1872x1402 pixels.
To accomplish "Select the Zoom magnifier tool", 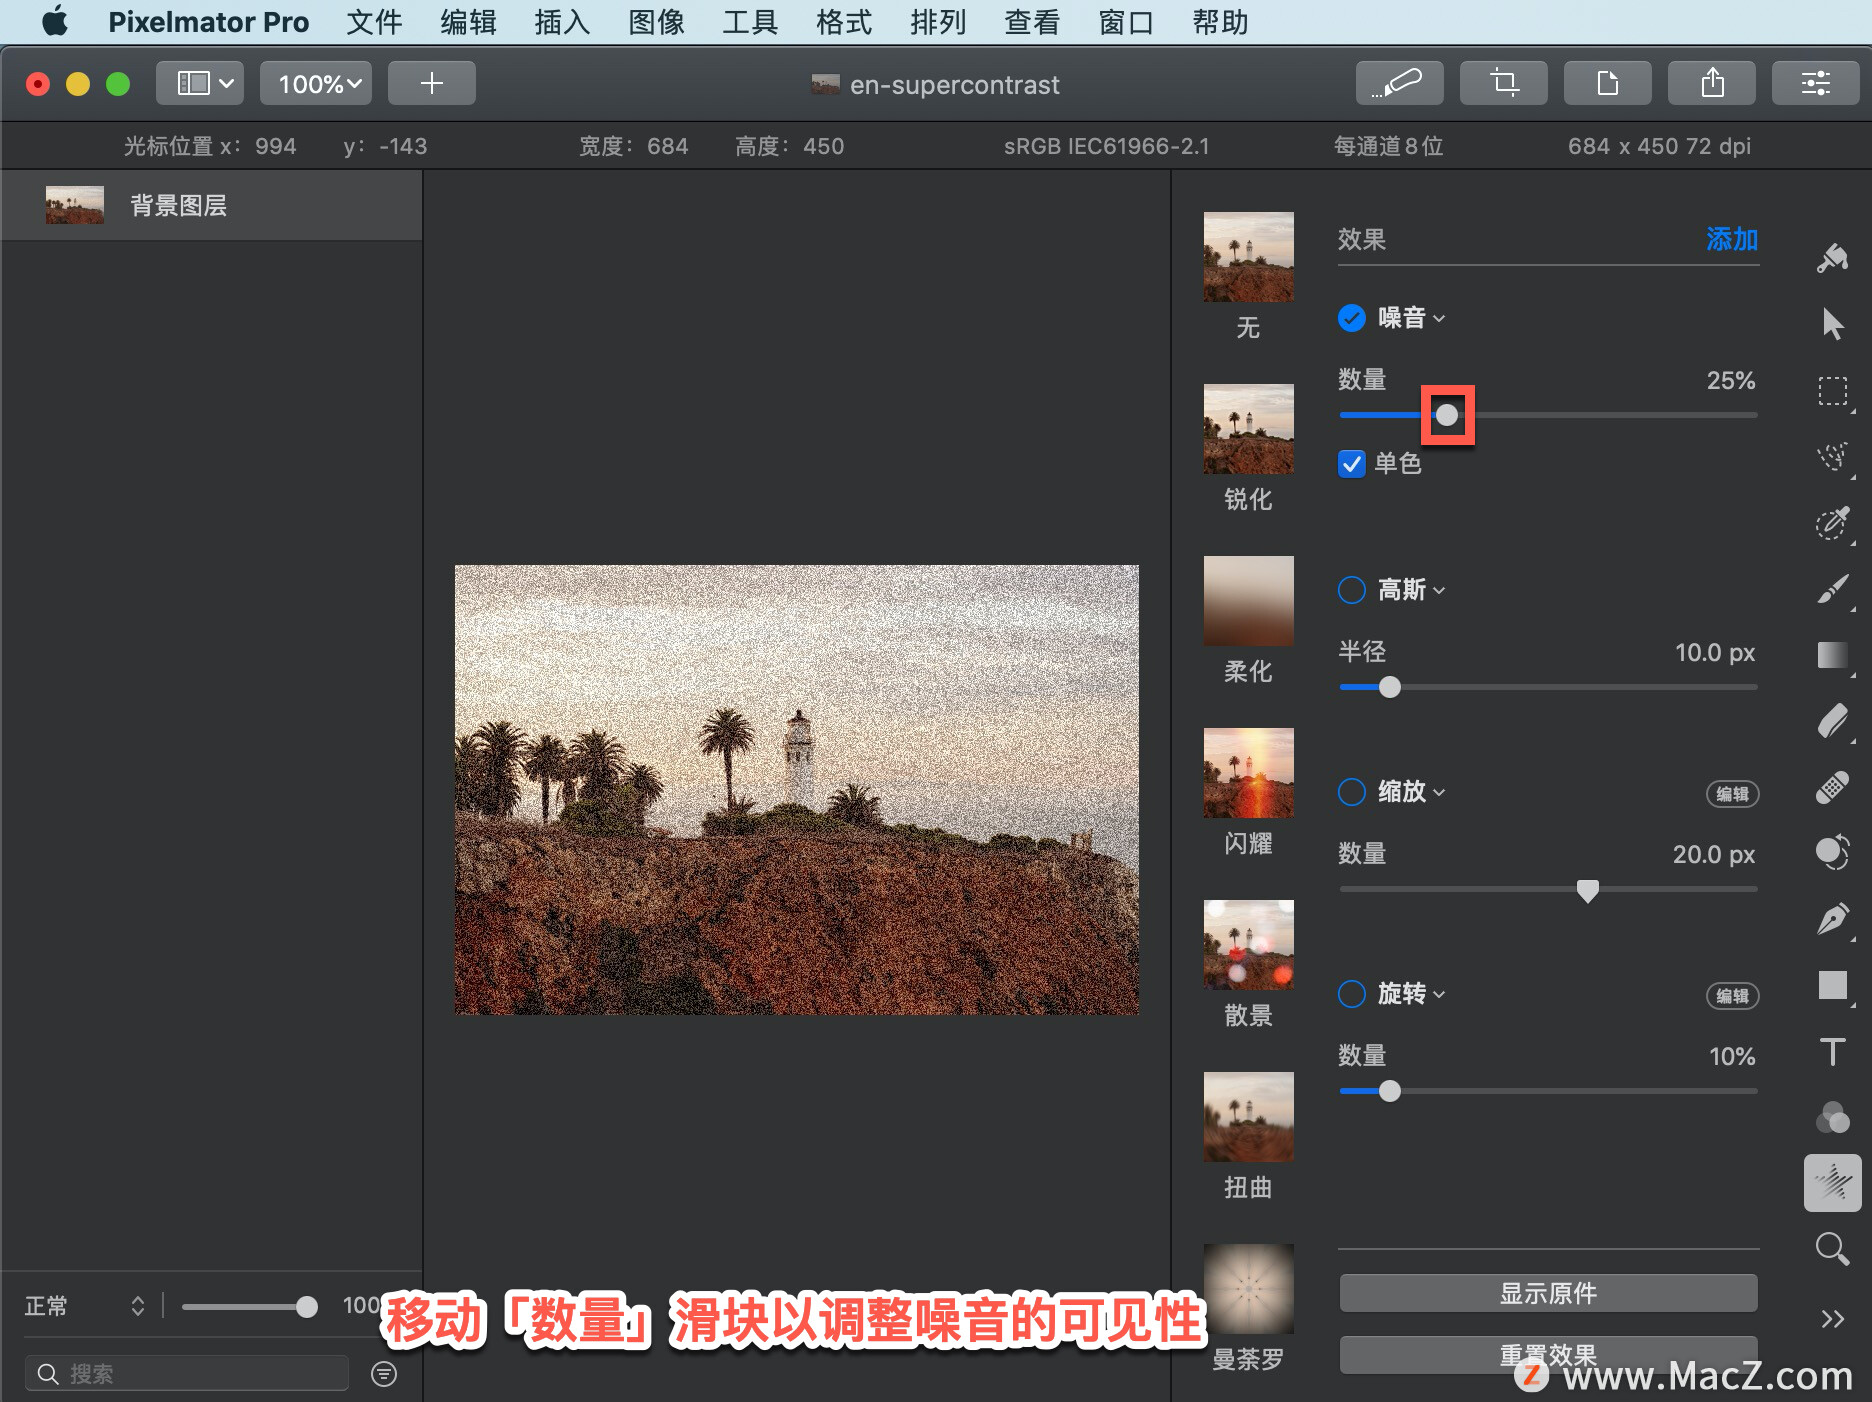I will [x=1832, y=1249].
